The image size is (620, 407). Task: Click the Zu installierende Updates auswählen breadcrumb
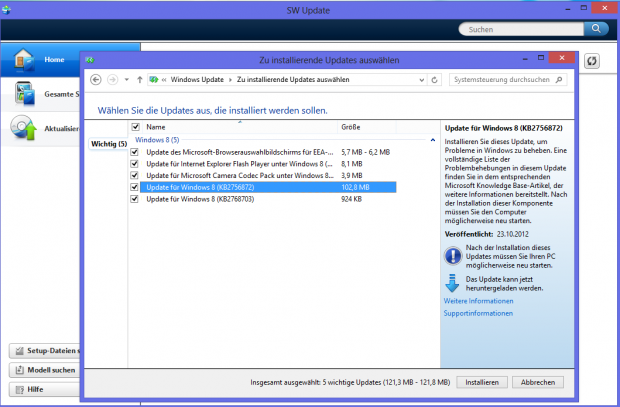point(293,80)
